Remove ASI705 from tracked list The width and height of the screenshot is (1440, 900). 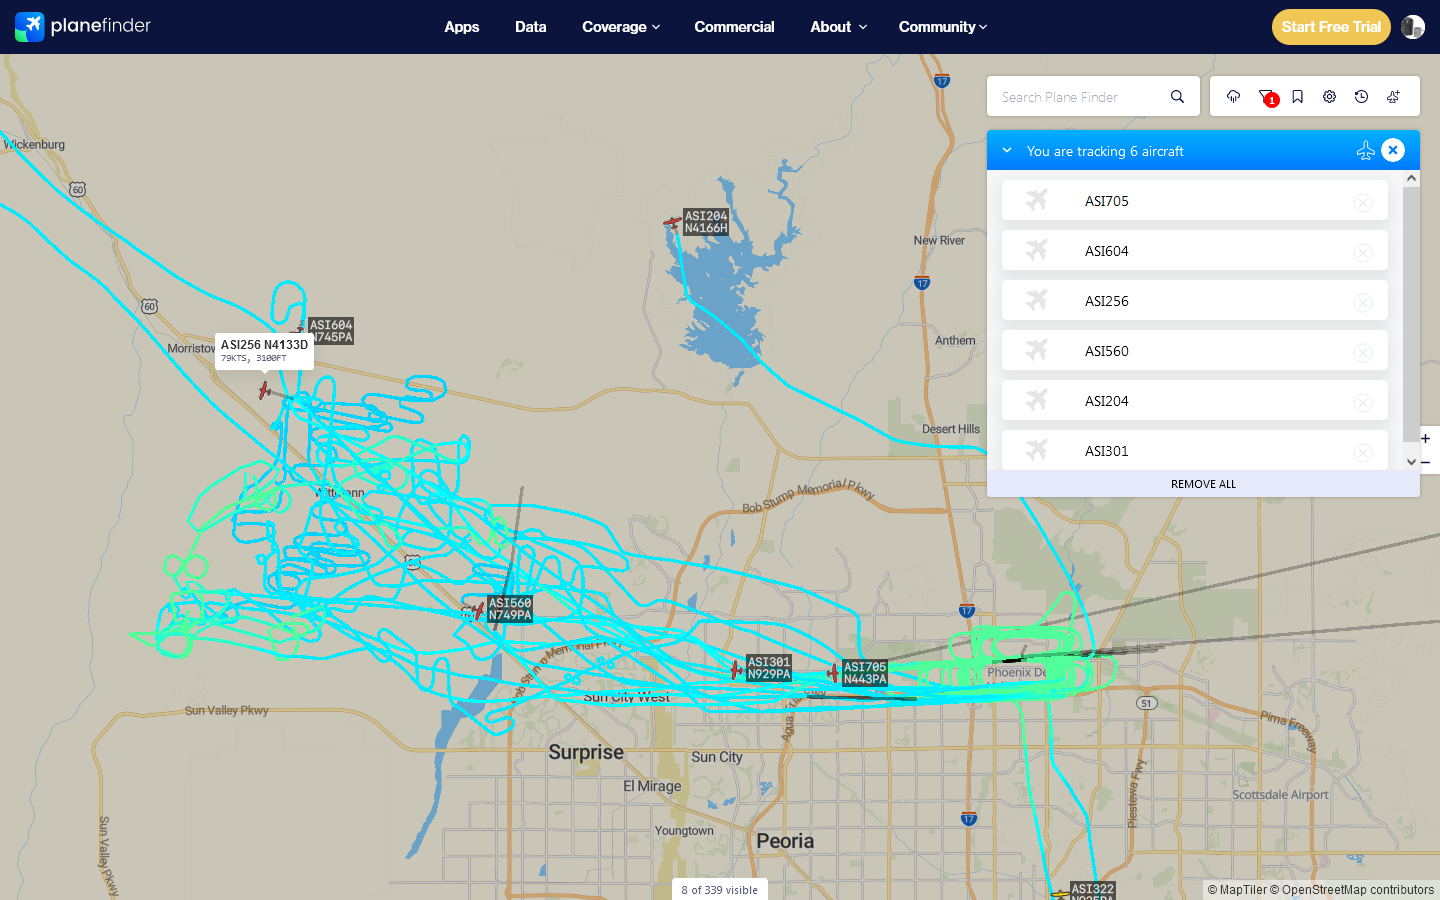[1363, 203]
